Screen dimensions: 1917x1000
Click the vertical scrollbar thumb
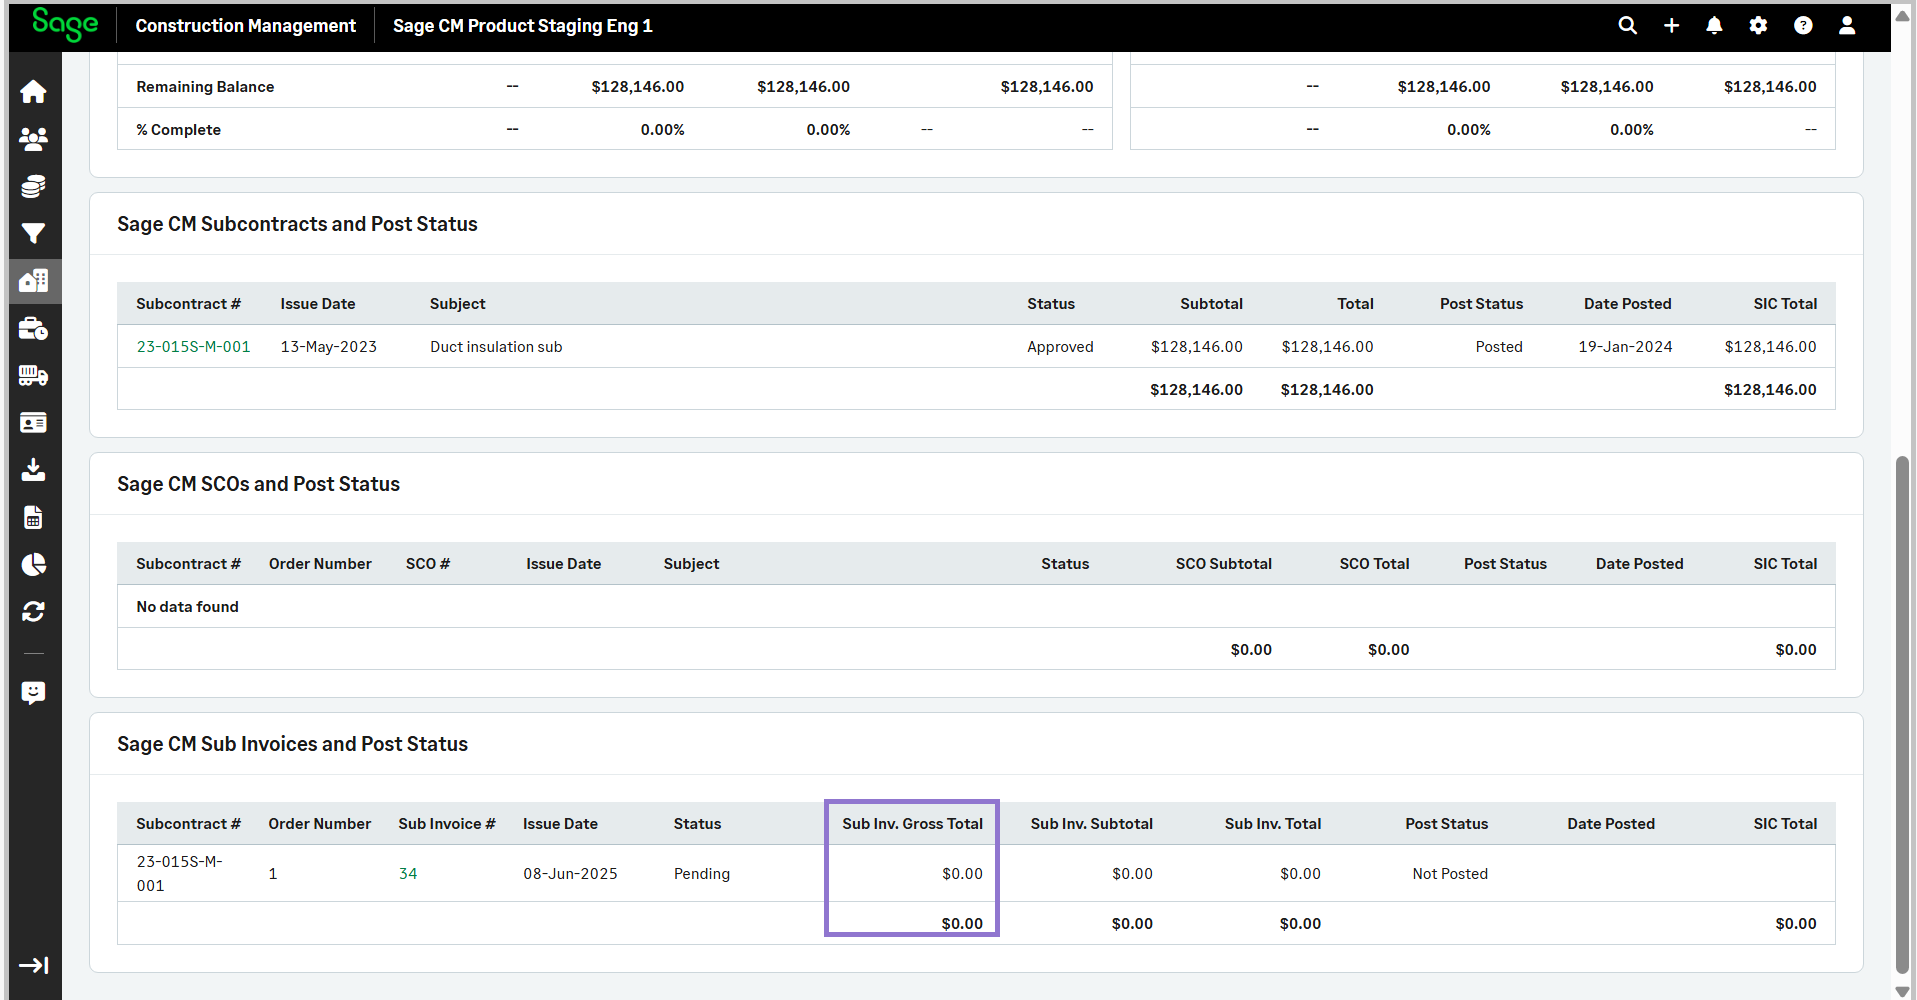[x=1902, y=714]
